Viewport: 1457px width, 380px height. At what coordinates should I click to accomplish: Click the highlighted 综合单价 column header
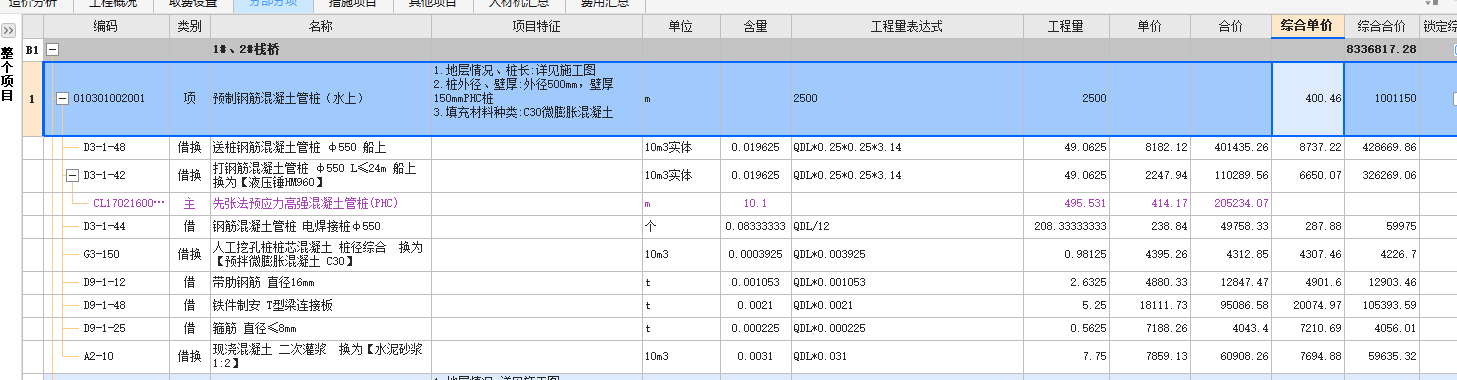(x=1307, y=27)
